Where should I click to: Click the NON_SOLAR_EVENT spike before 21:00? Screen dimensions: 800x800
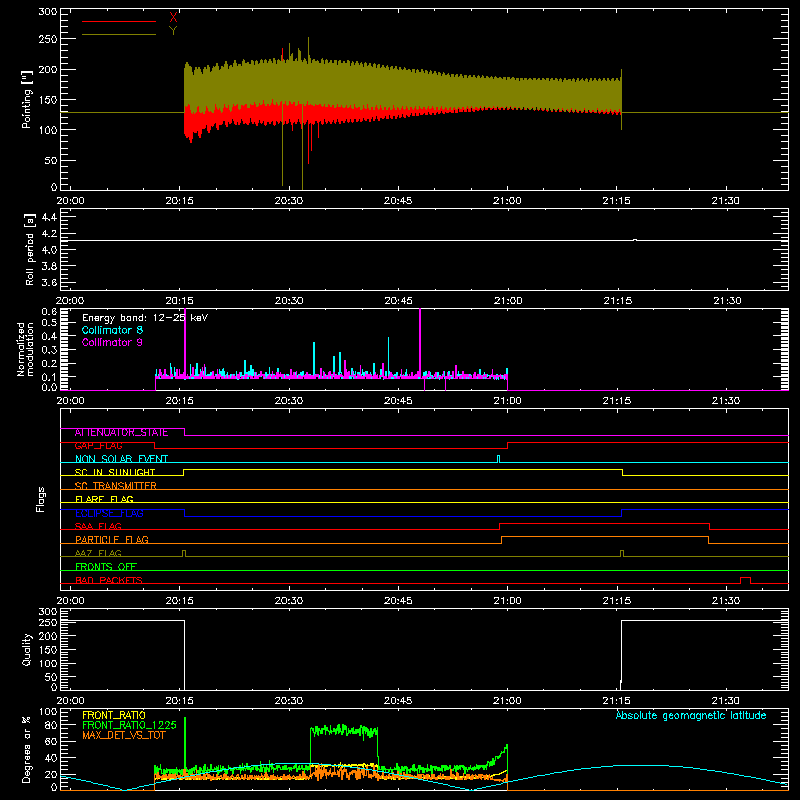[x=498, y=459]
